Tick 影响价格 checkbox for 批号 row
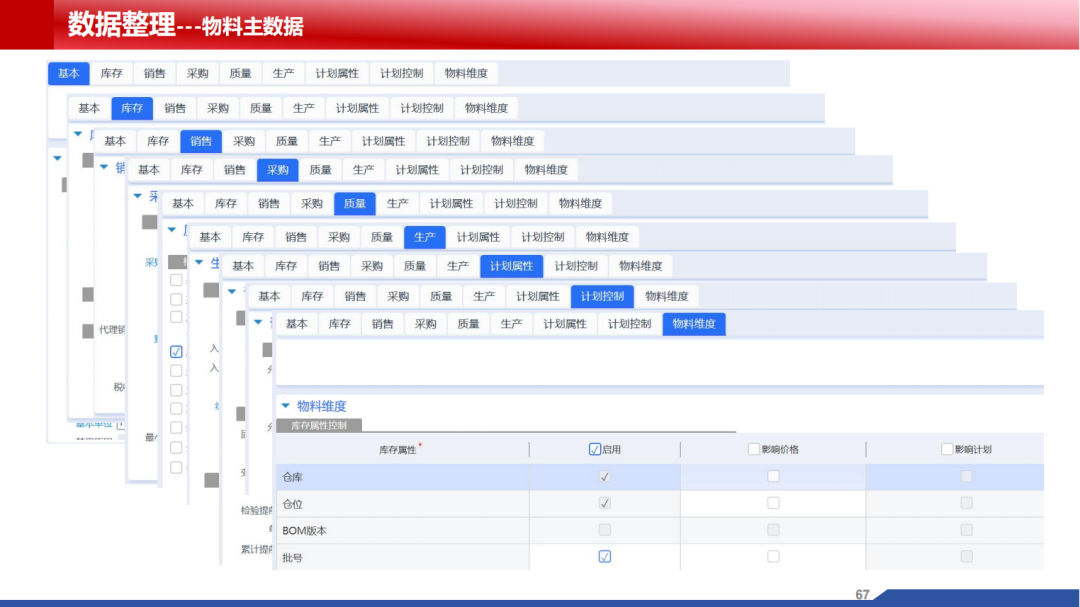The width and height of the screenshot is (1080, 607). click(773, 557)
